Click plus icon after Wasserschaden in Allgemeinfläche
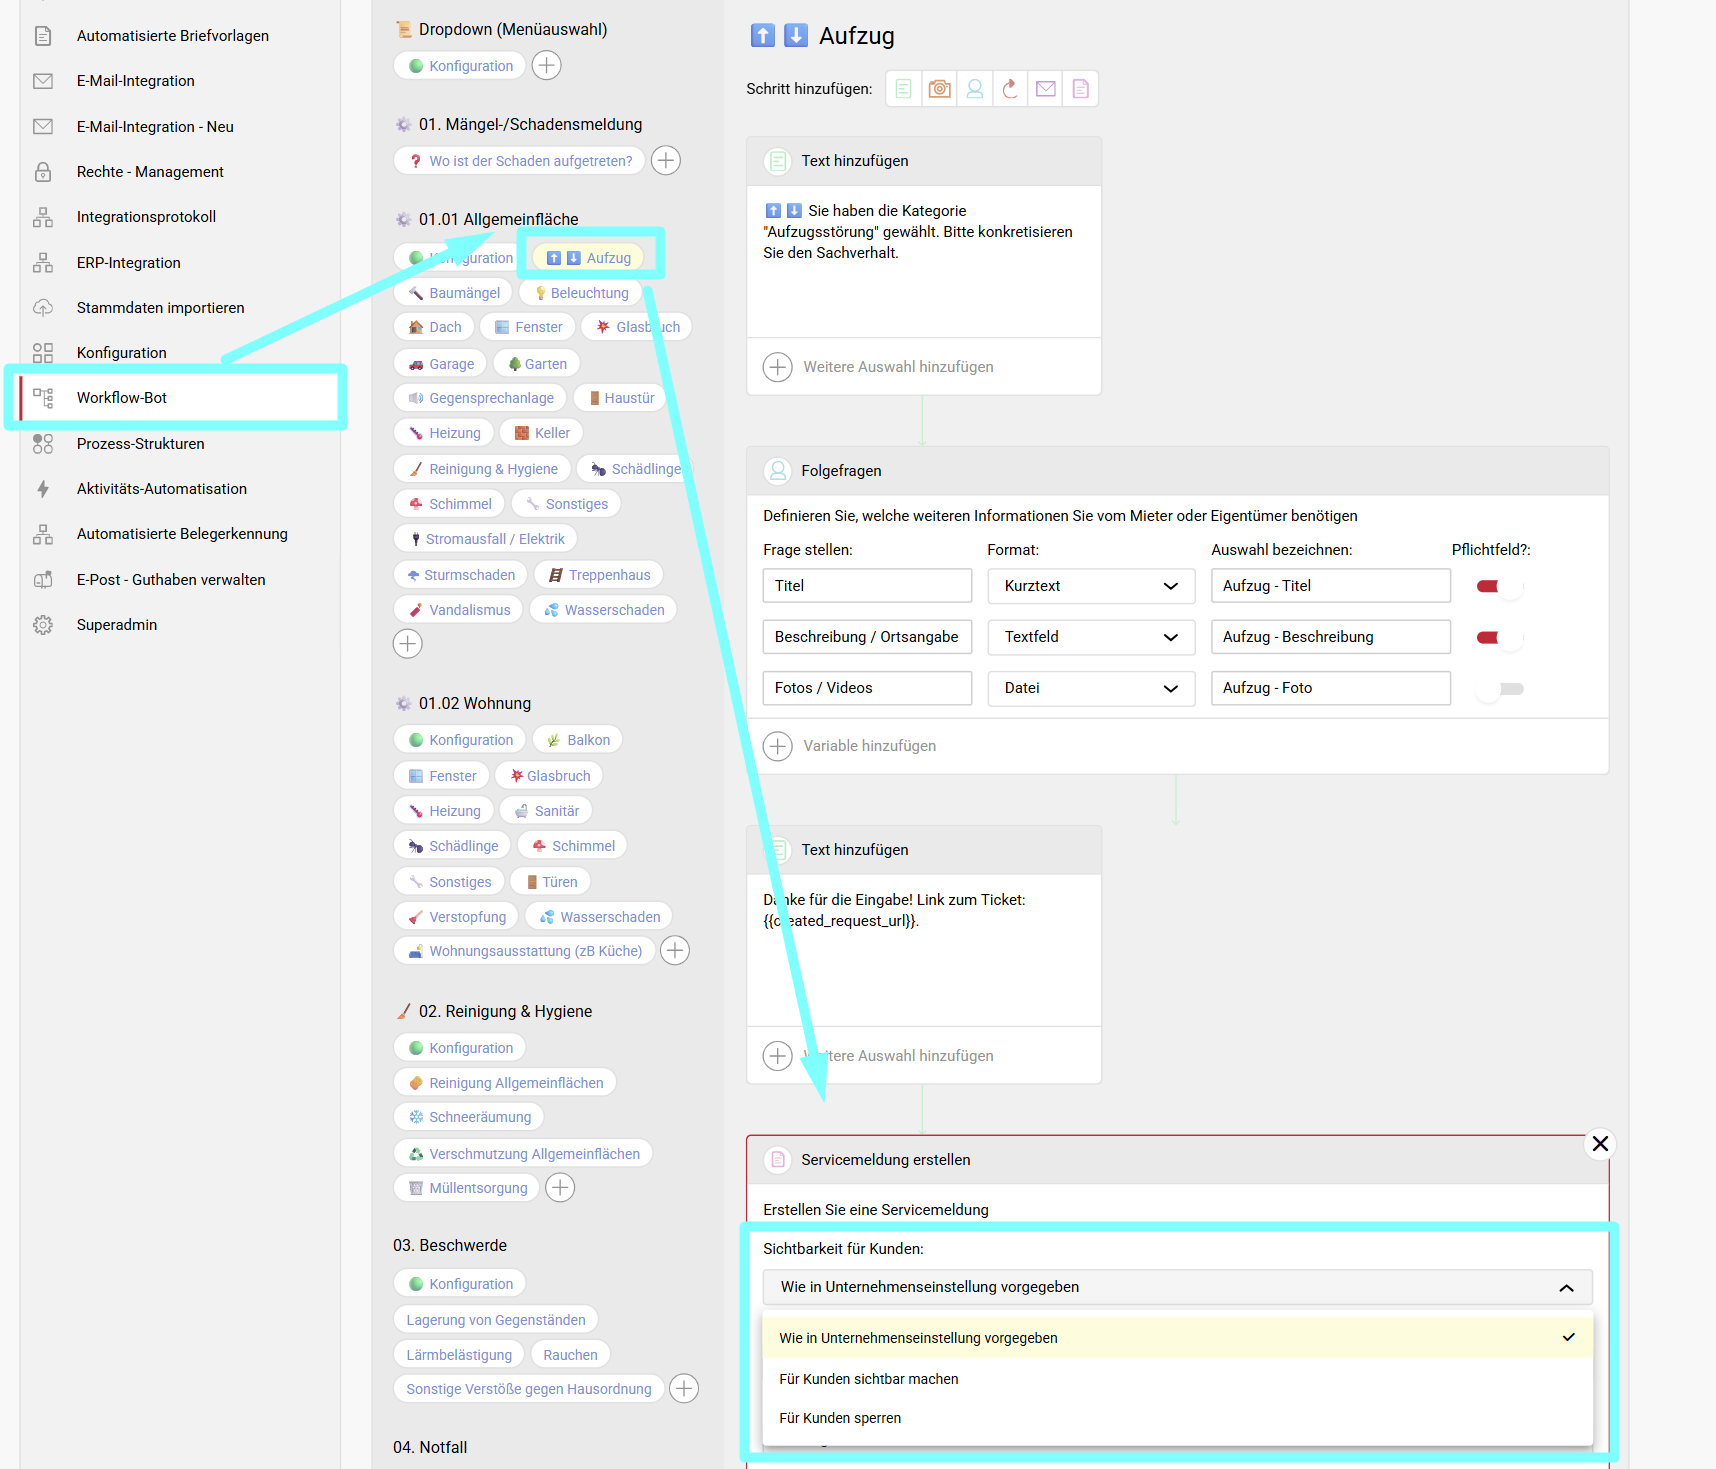 click(x=408, y=644)
